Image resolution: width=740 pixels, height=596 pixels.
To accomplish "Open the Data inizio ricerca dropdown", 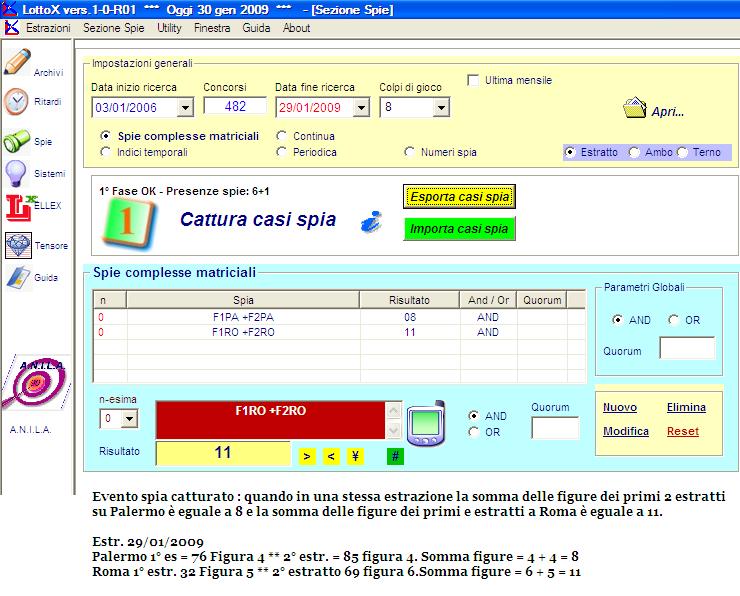I will pyautogui.click(x=185, y=108).
